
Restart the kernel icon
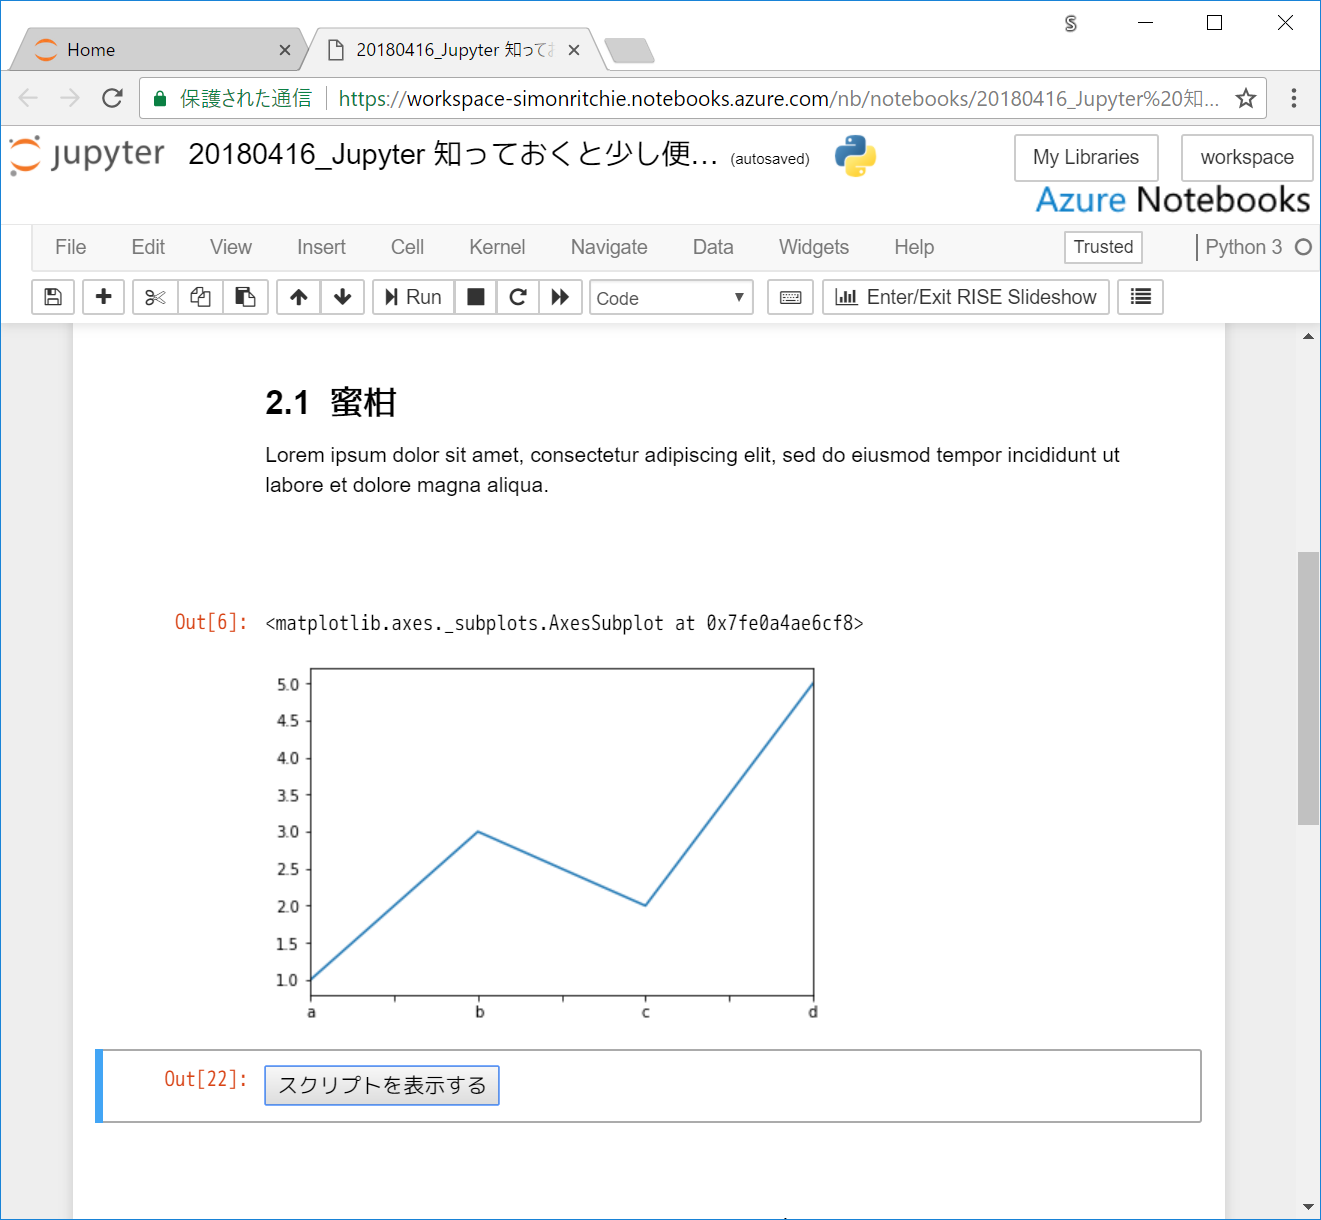[518, 297]
